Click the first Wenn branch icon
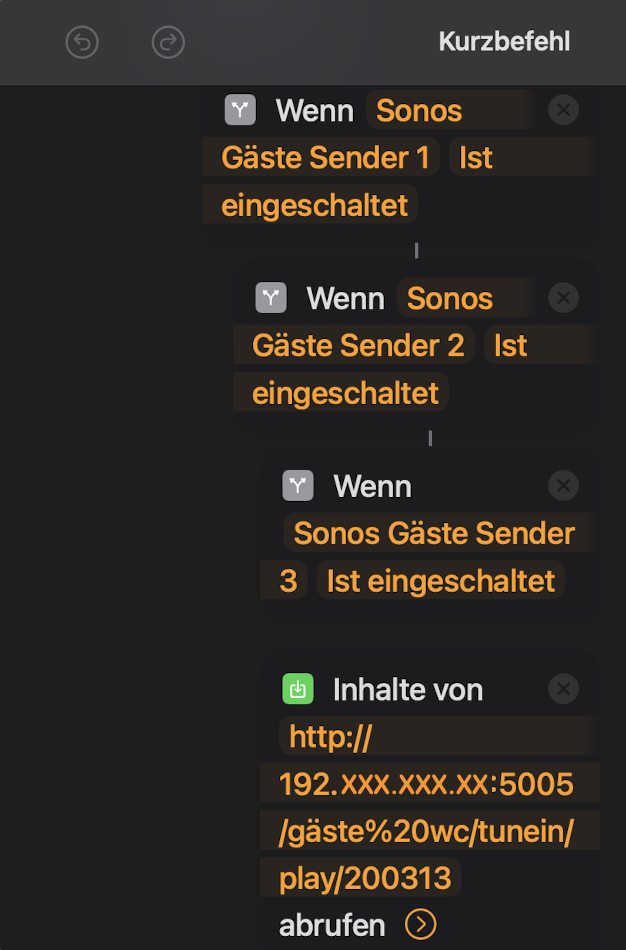 point(240,109)
